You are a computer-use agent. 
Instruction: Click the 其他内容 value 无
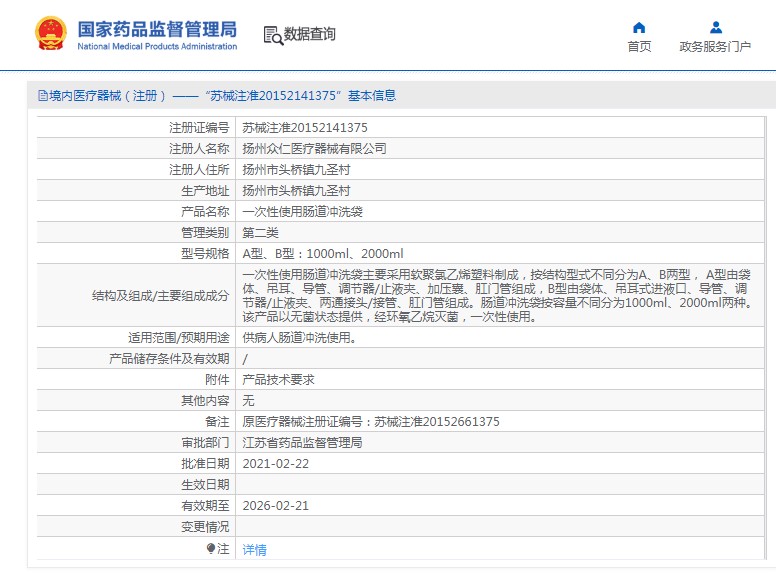pyautogui.click(x=248, y=400)
